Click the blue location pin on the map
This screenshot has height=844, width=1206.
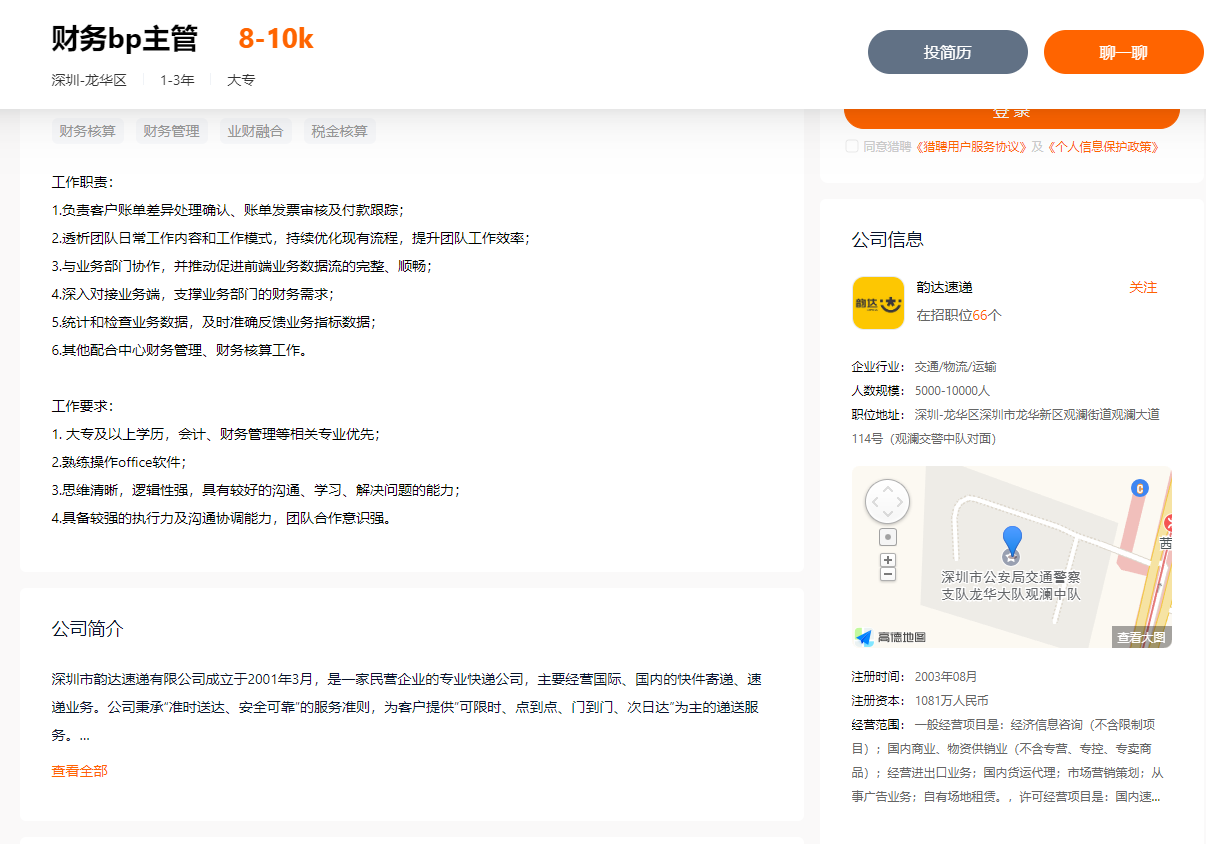point(1013,540)
